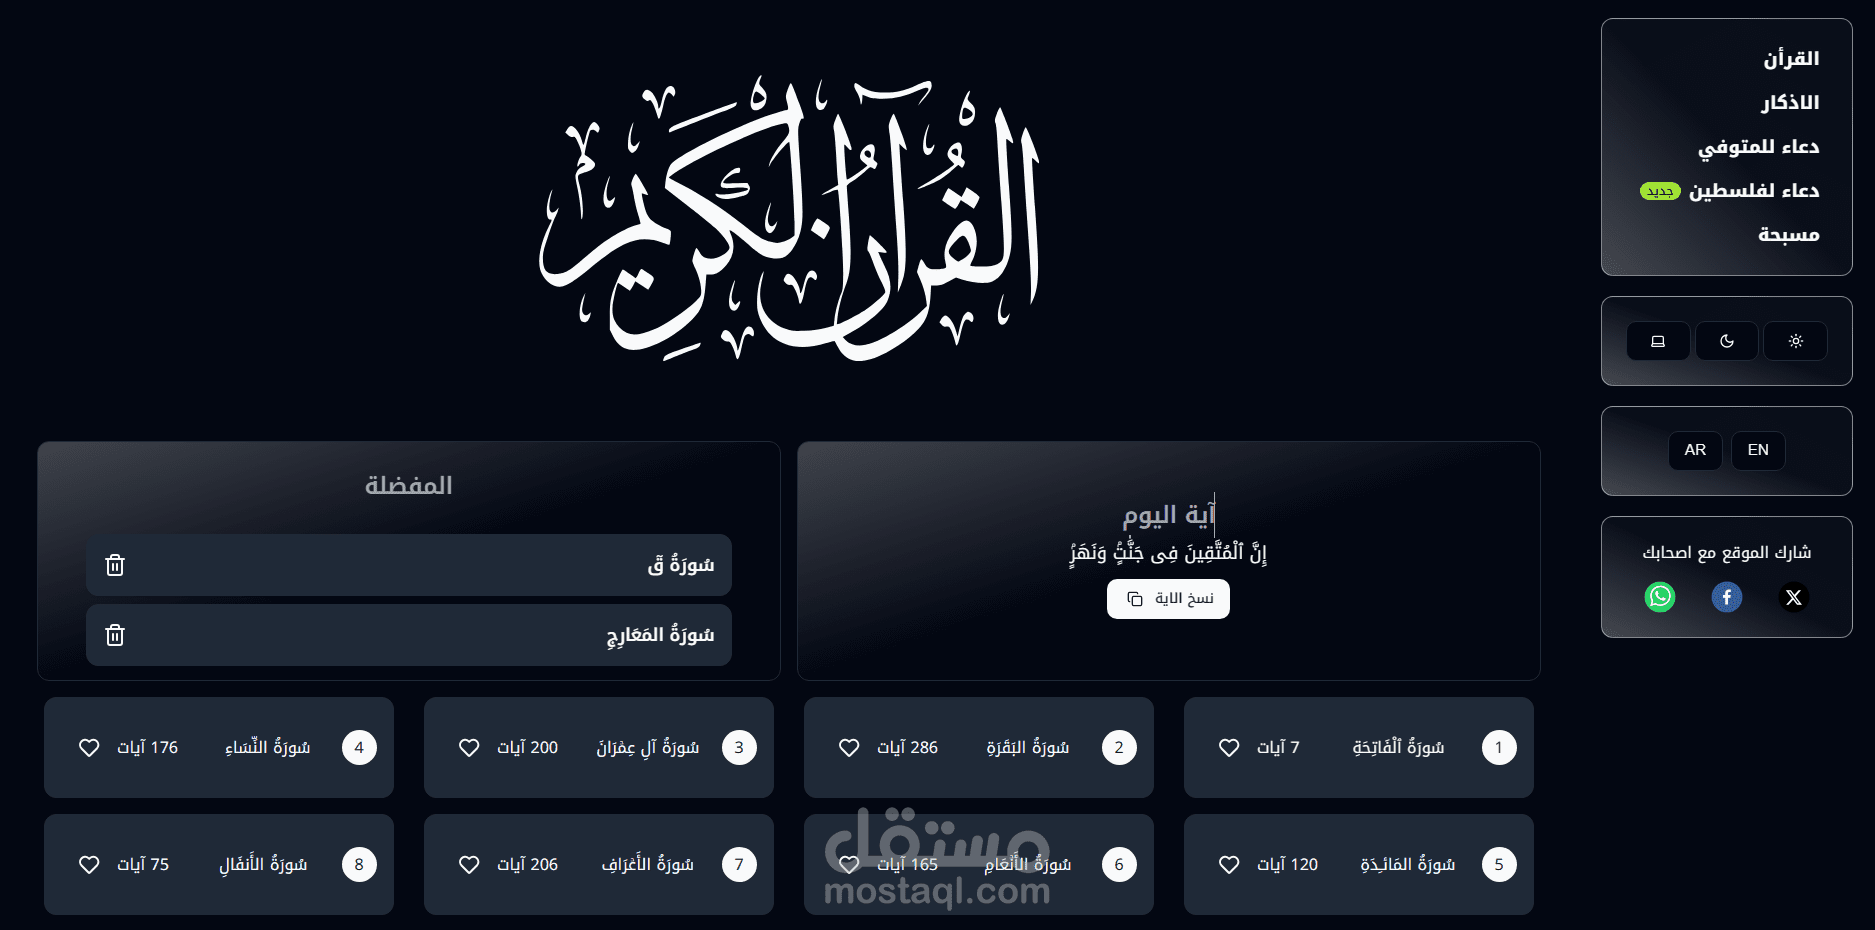Click the X (Twitter) share icon
Image resolution: width=1875 pixels, height=930 pixels.
click(x=1794, y=597)
